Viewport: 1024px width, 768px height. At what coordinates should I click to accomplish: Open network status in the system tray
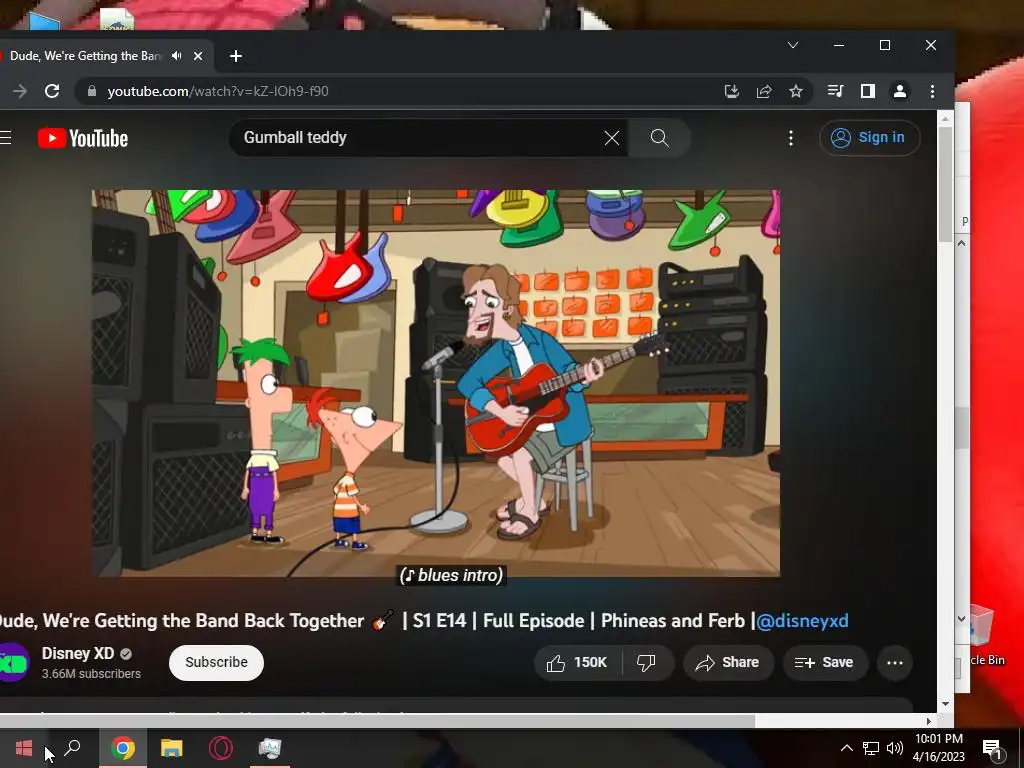point(871,748)
